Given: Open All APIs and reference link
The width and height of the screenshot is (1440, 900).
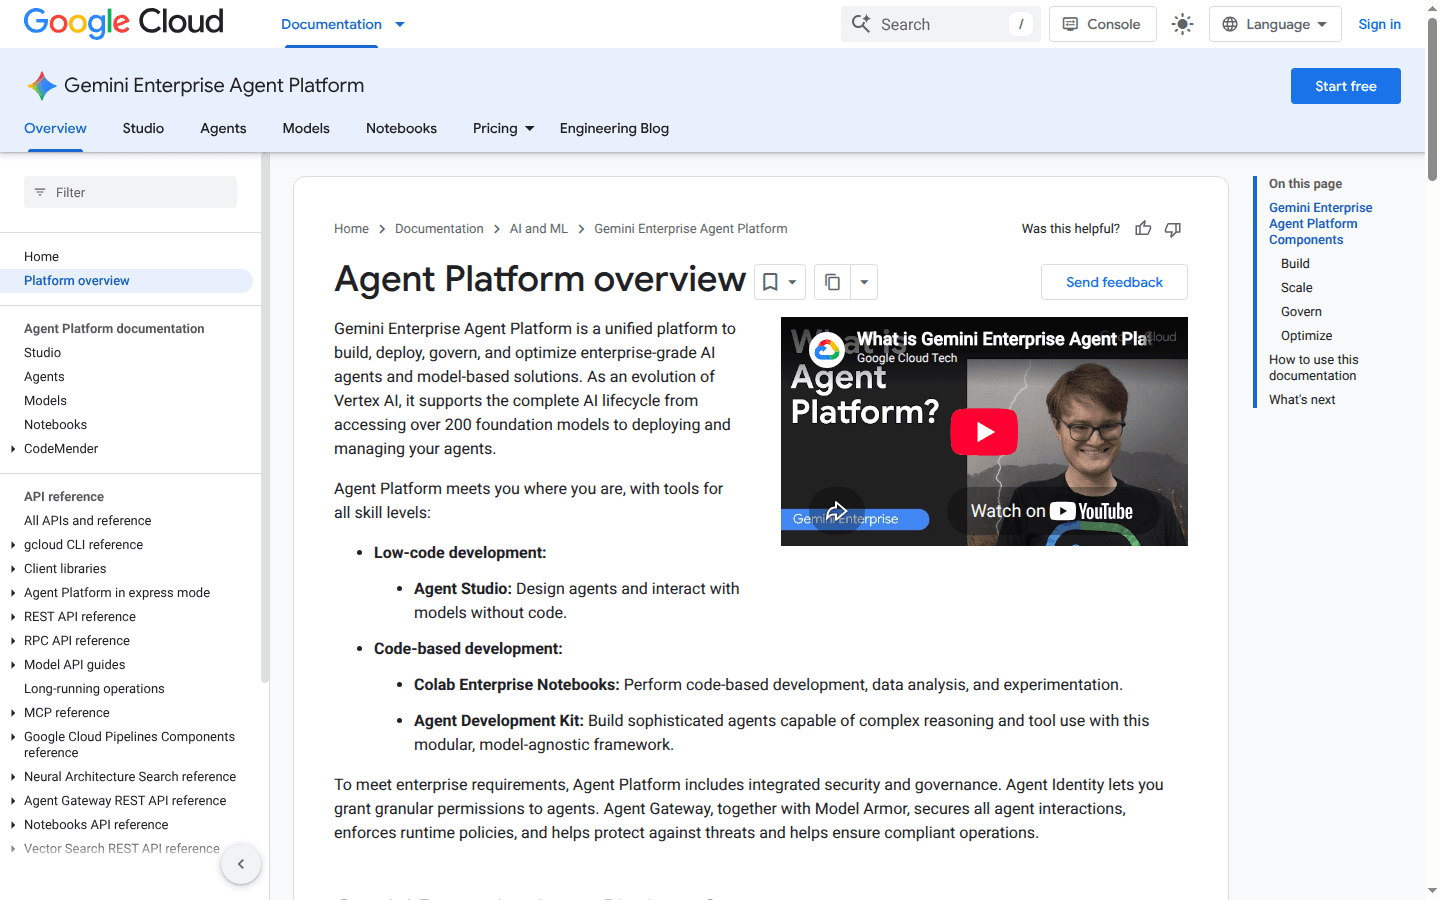Looking at the screenshot, I should [x=88, y=521].
